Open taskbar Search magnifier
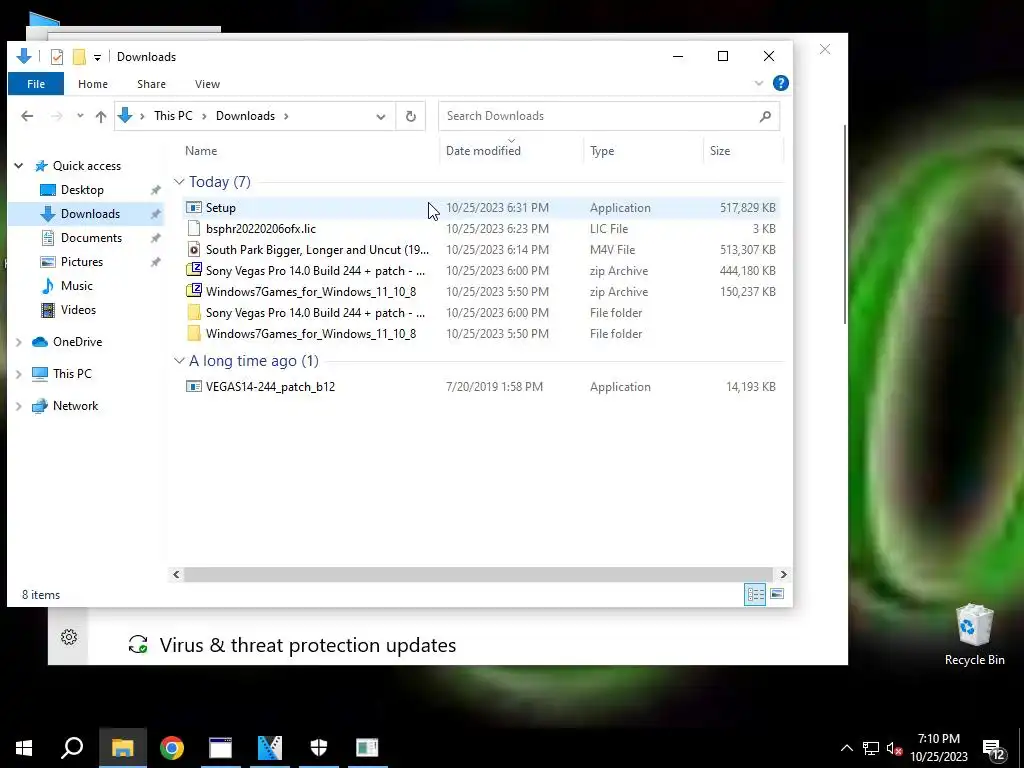This screenshot has width=1024, height=768. click(x=72, y=748)
